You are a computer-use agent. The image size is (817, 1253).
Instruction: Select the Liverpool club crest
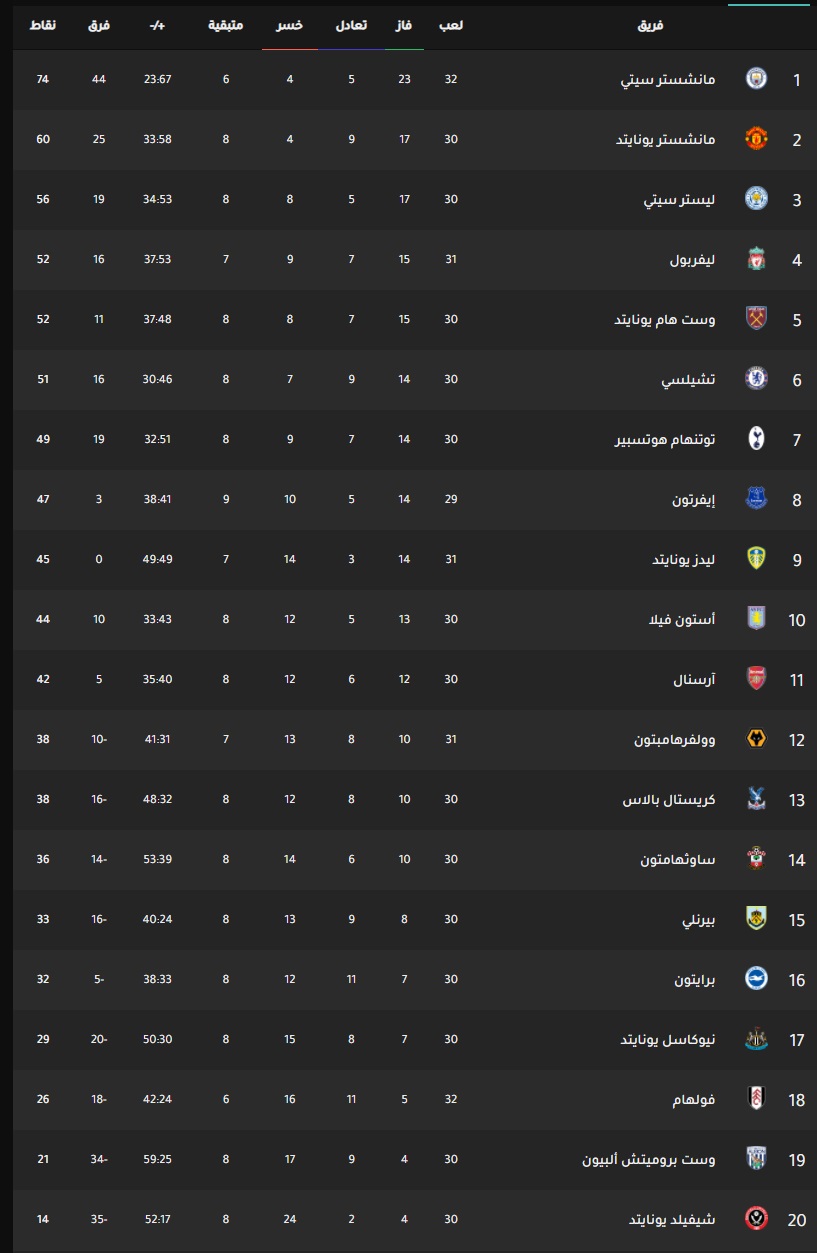click(757, 259)
